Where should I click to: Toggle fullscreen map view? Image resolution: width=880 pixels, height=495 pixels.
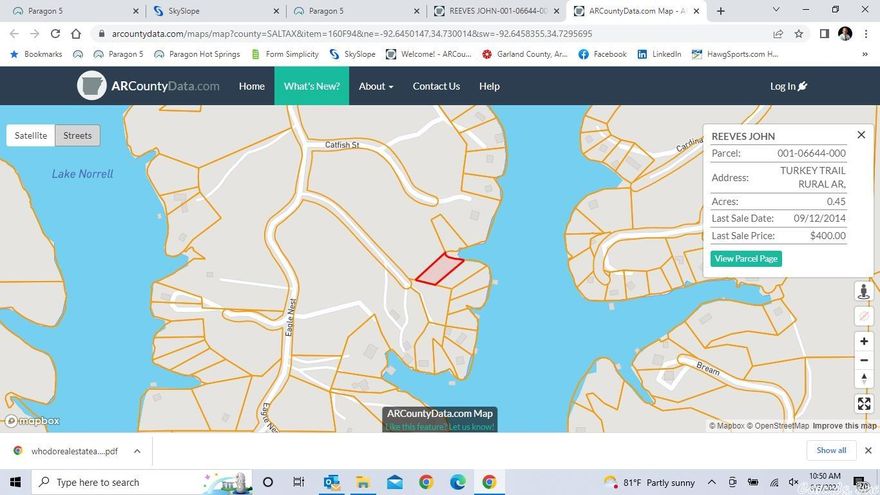coord(864,404)
